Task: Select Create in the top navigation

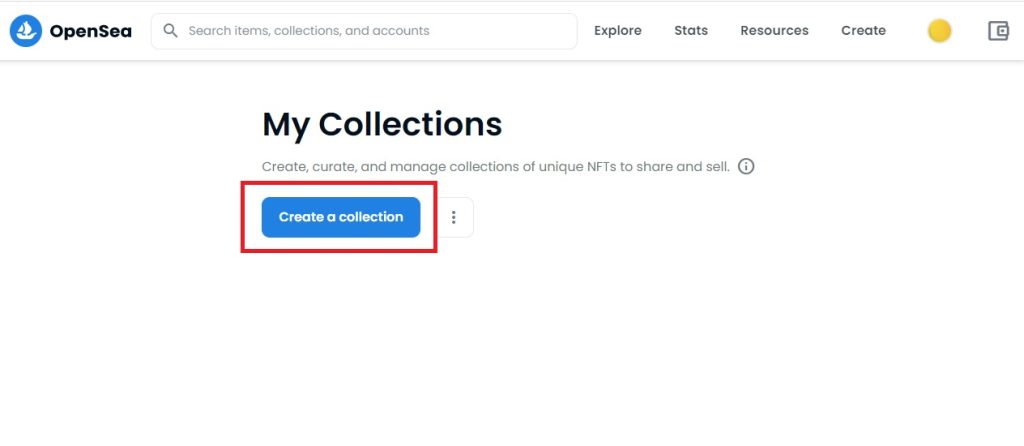Action: pos(863,31)
